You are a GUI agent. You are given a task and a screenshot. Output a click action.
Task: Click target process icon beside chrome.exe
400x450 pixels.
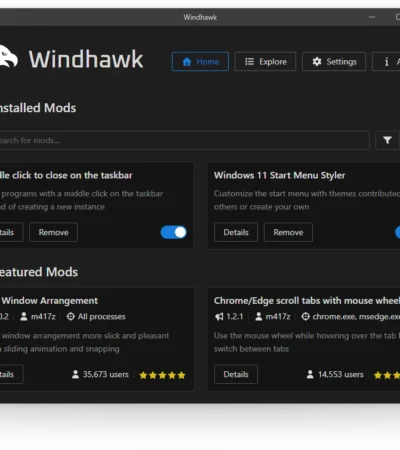coord(305,317)
